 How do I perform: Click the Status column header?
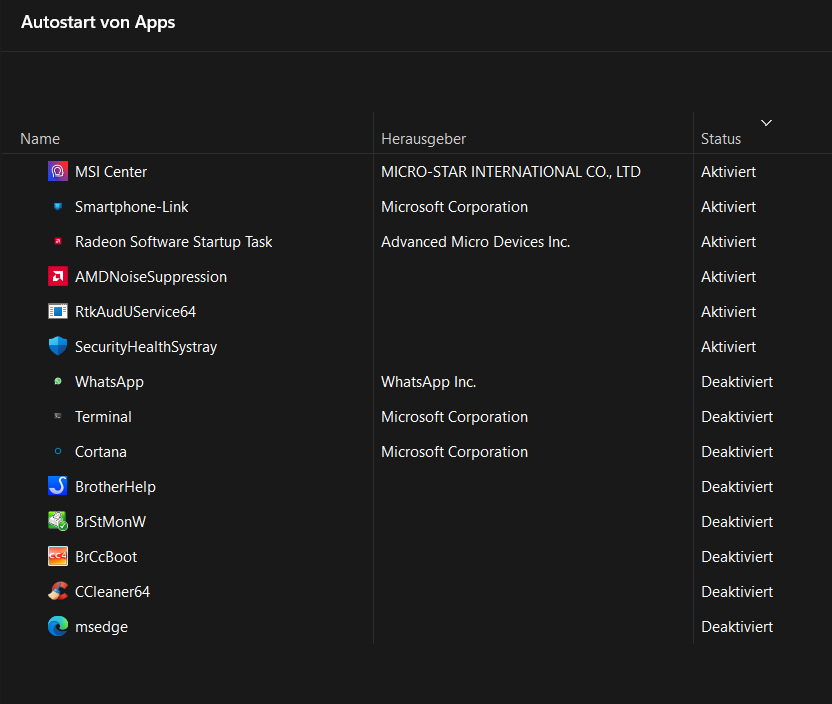click(721, 139)
